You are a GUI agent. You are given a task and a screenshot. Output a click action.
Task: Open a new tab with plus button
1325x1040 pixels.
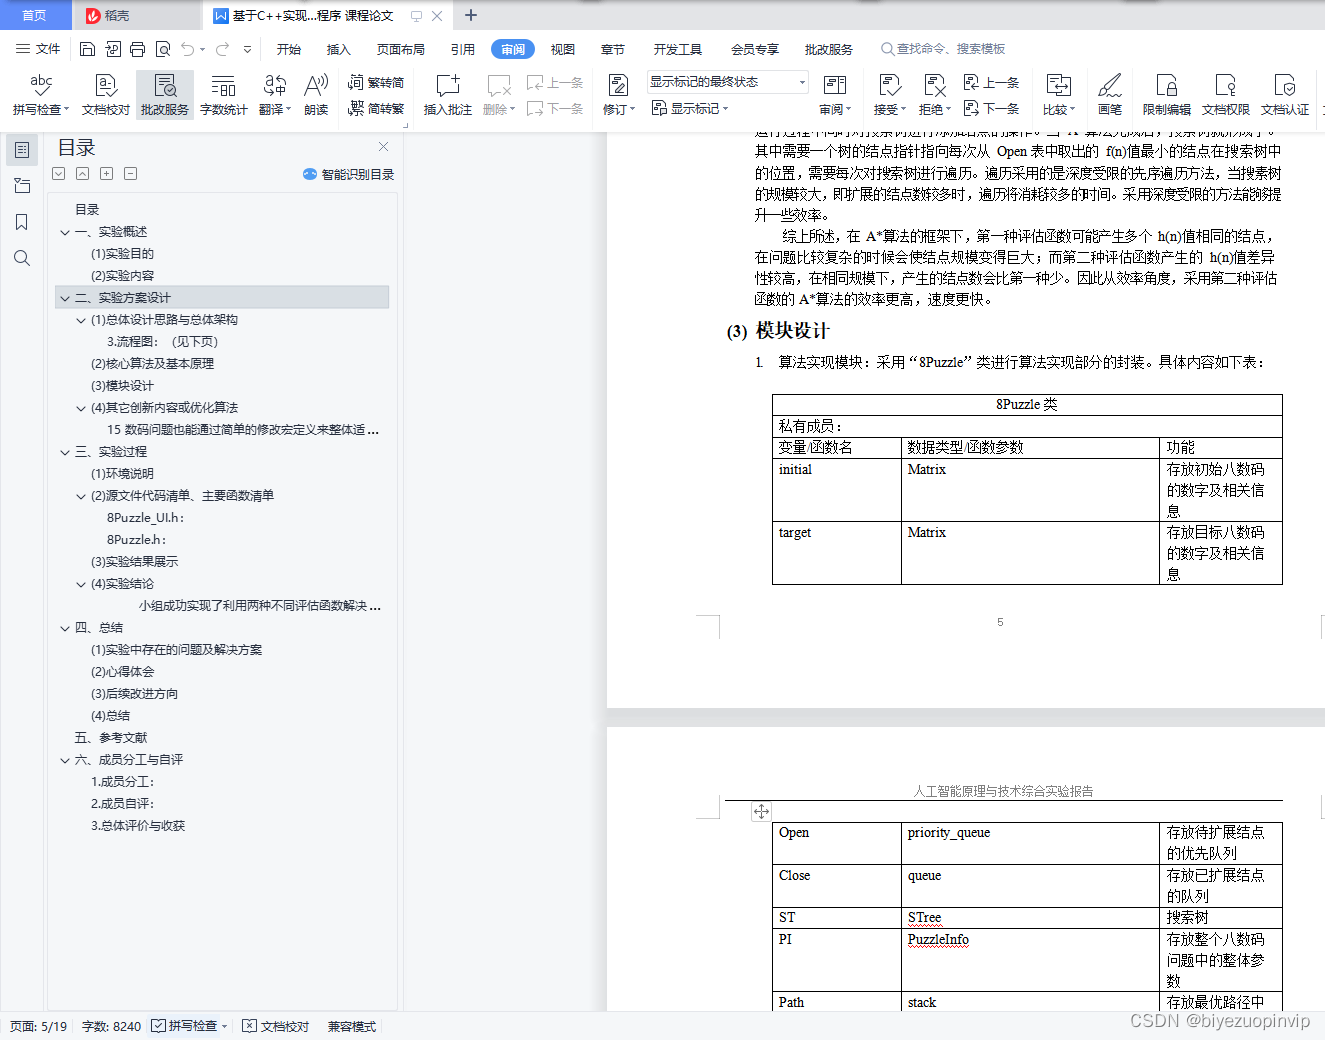pyautogui.click(x=471, y=15)
